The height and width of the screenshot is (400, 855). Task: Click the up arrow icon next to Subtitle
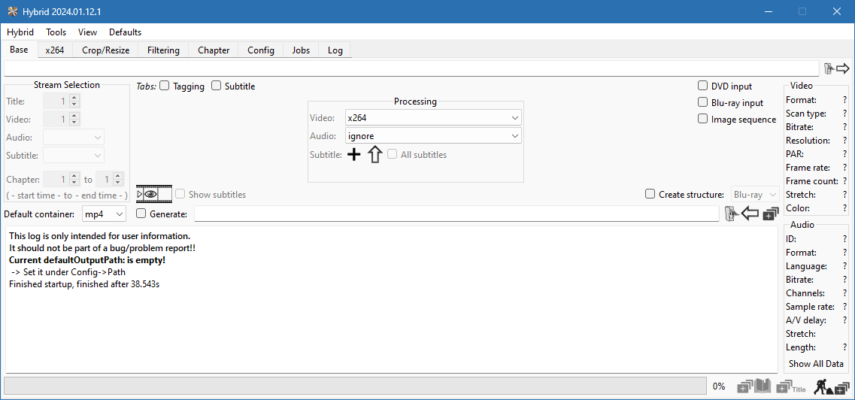375,155
